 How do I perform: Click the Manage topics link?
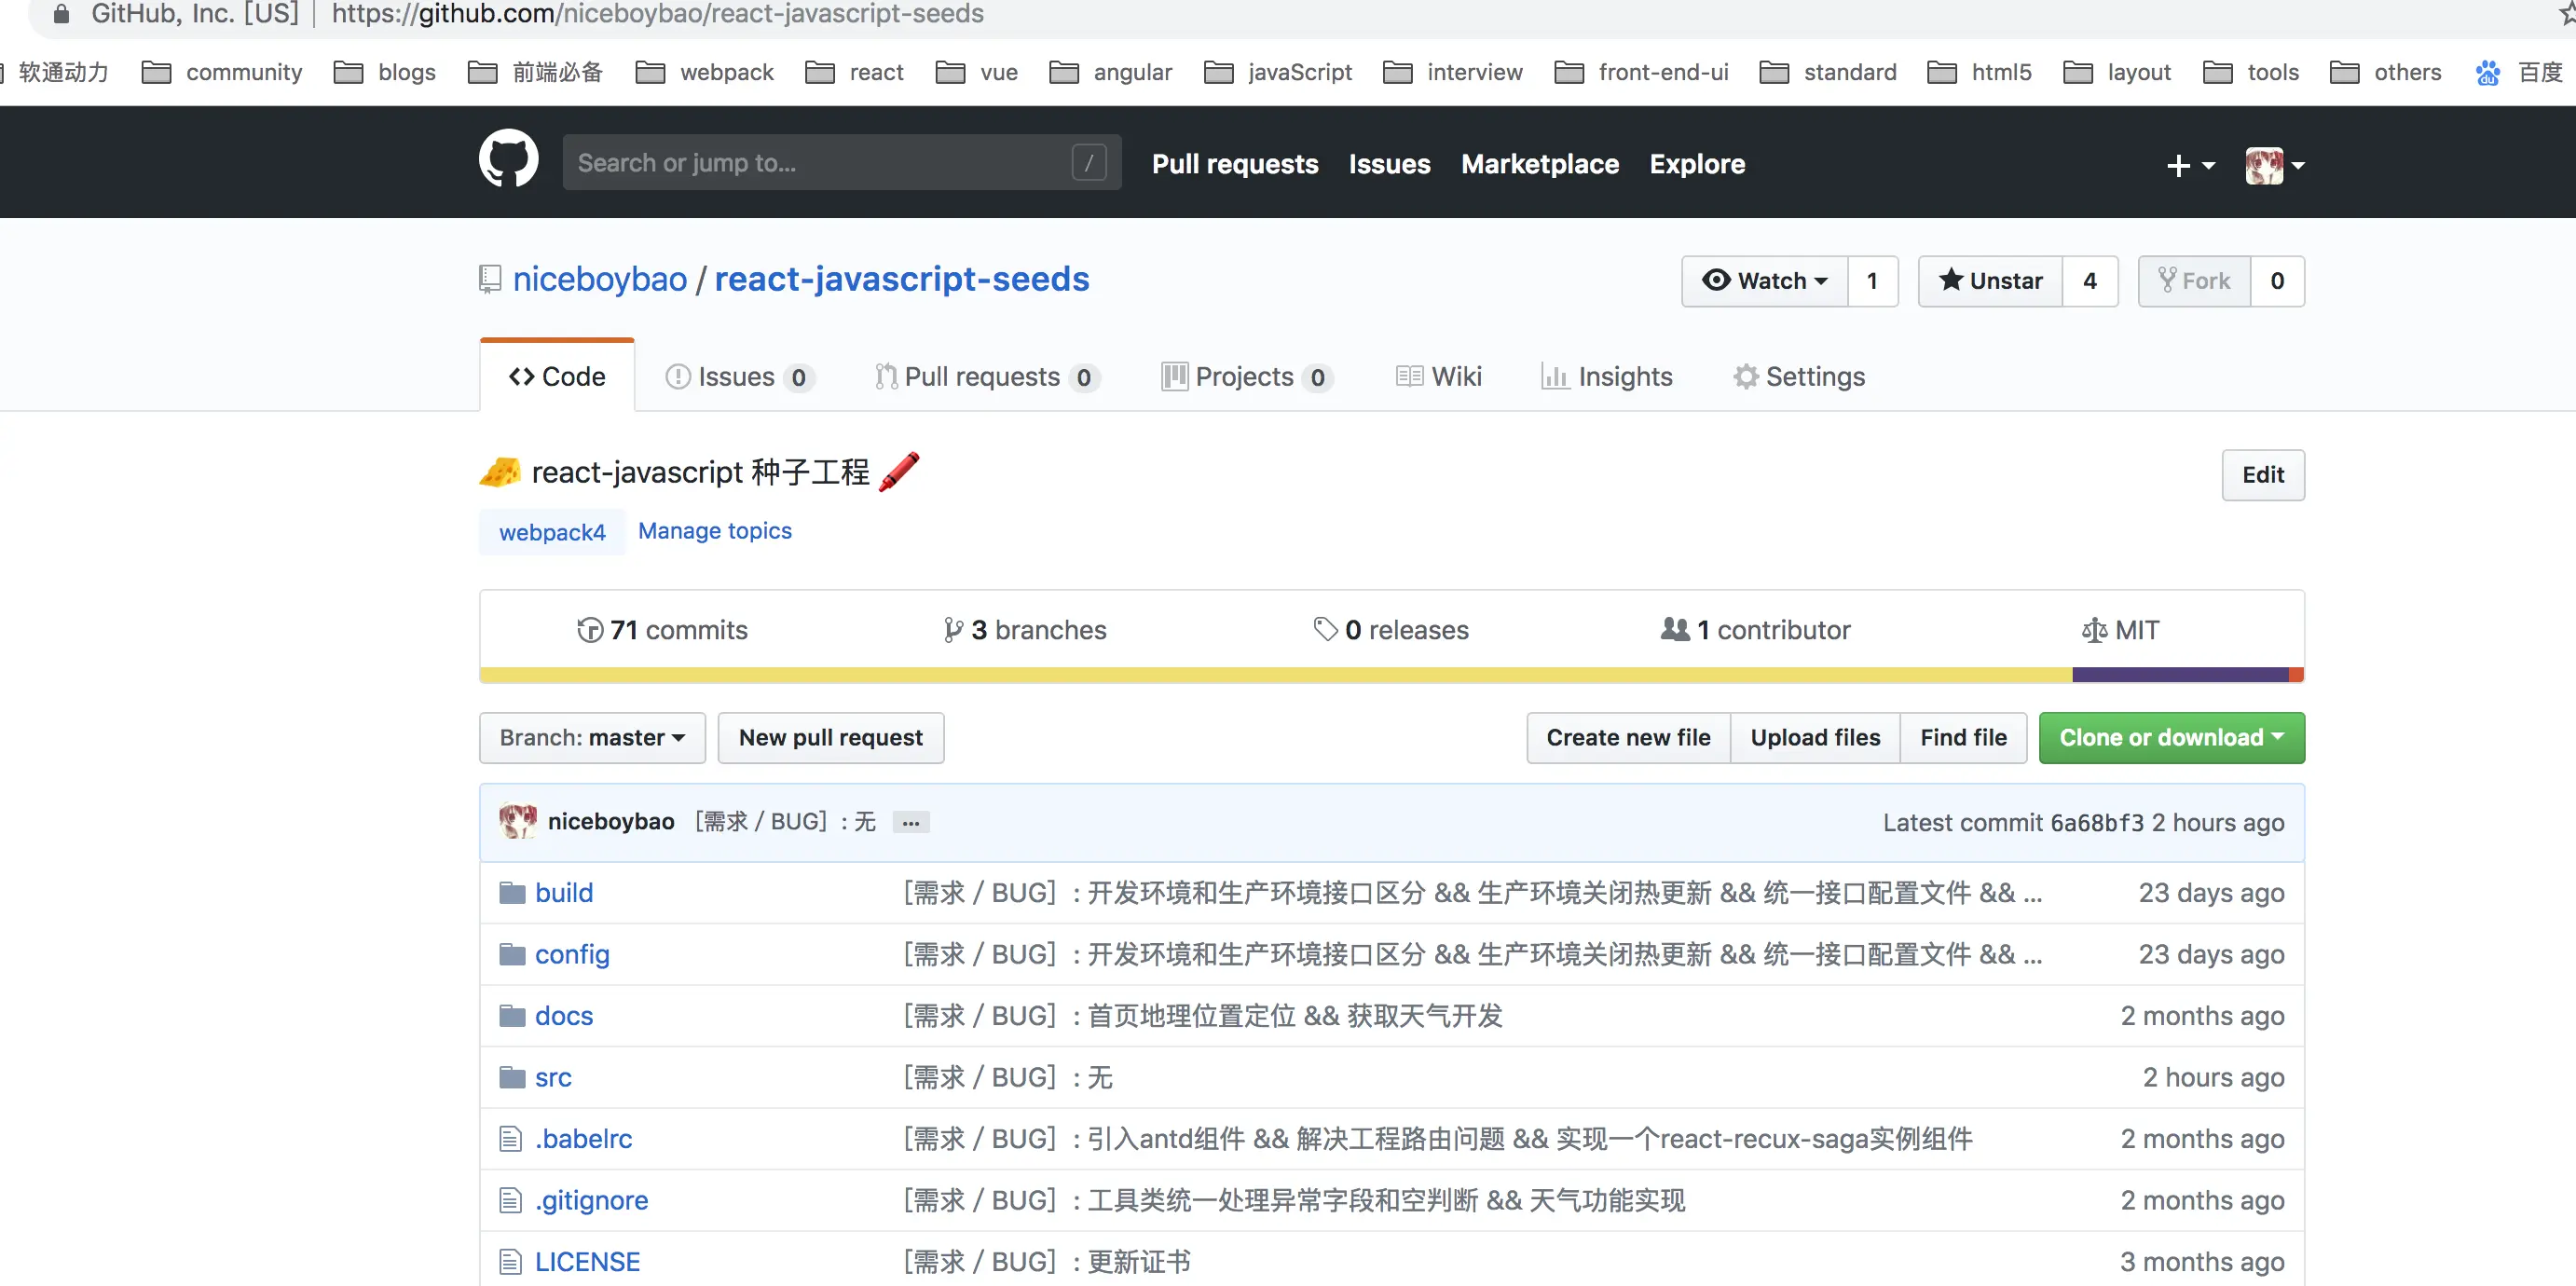click(x=714, y=531)
